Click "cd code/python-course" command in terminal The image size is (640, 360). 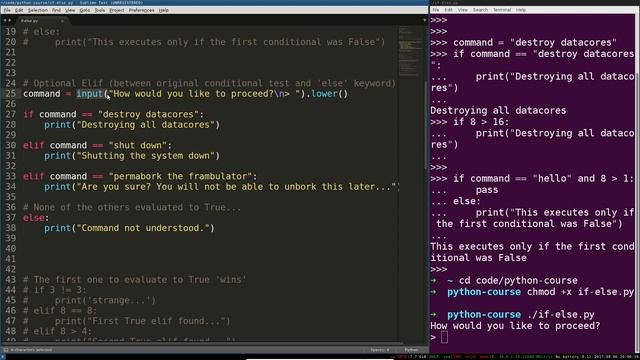point(518,280)
